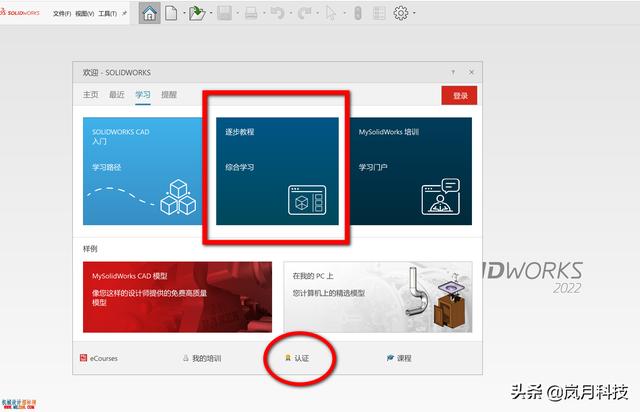Viewport: 640px width, 412px height.
Task: Open the 在我的 PC 上 sample card
Action: [378, 297]
